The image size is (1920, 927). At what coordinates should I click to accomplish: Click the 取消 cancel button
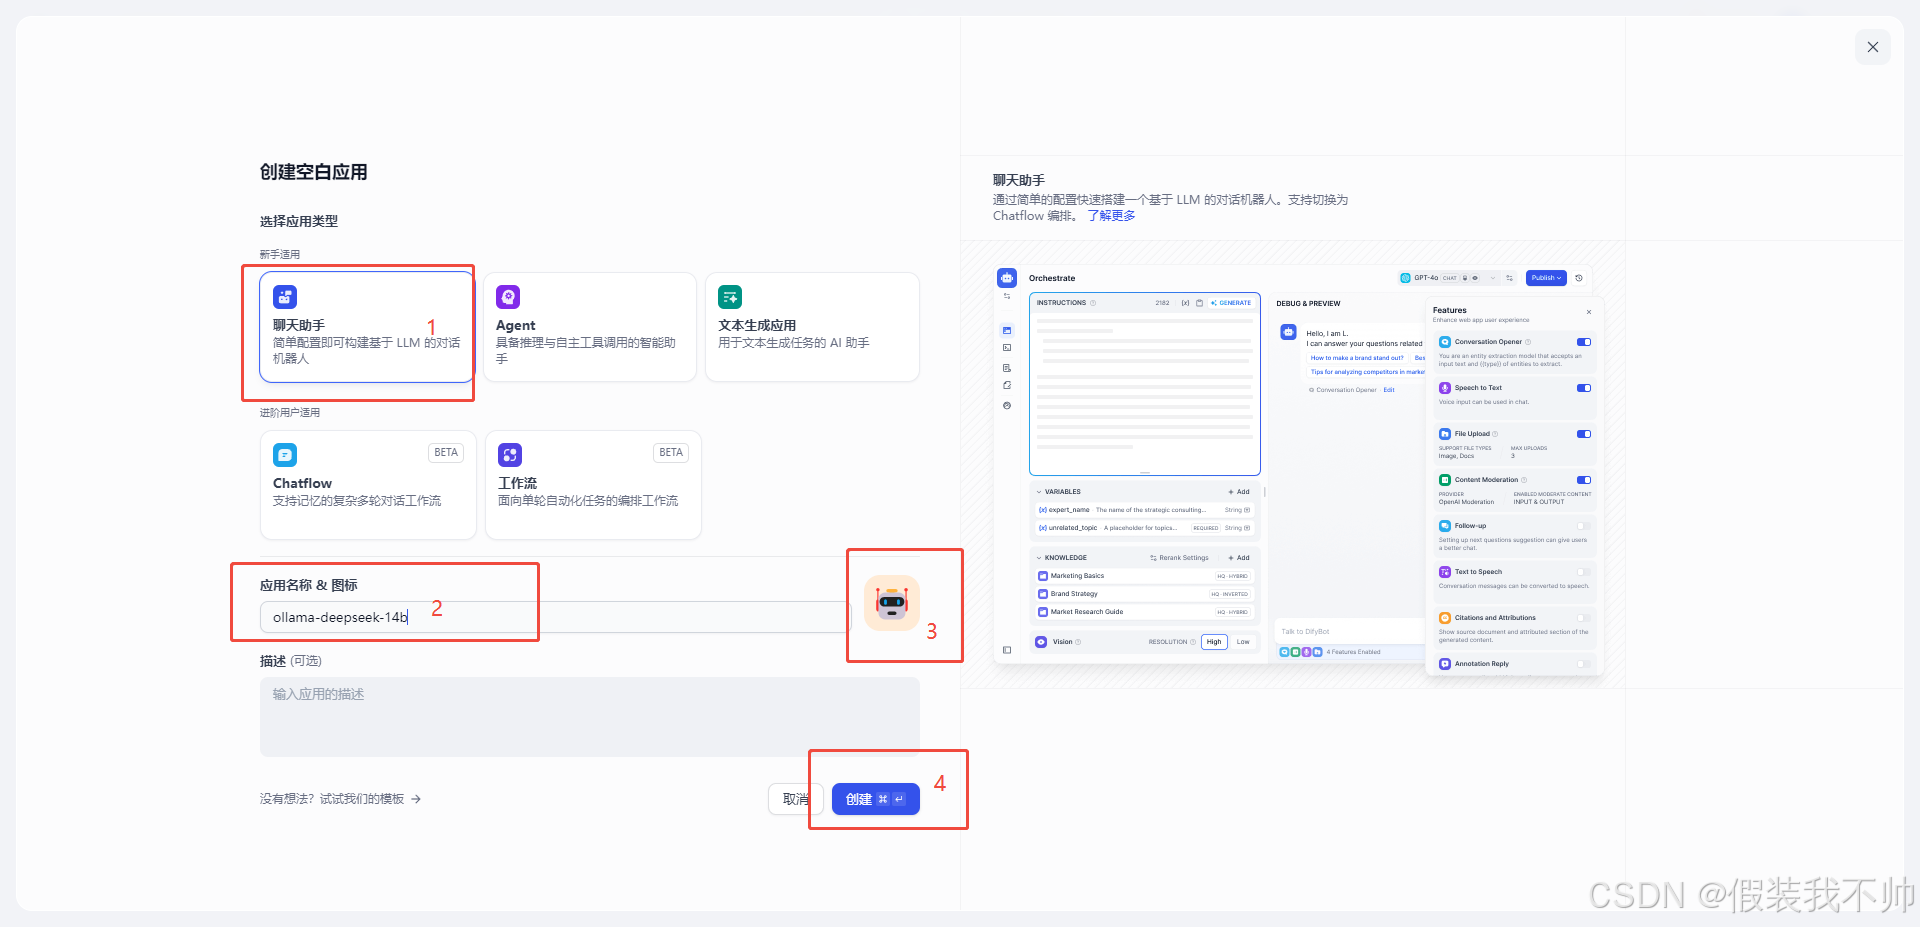pos(796,799)
